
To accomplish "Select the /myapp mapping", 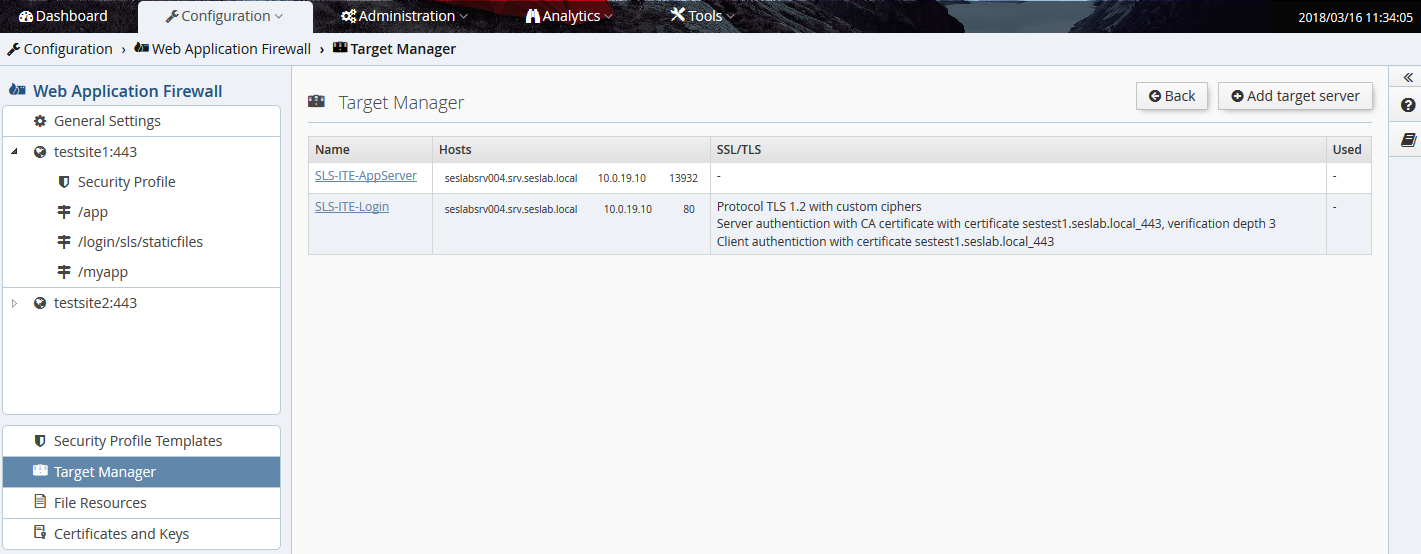I will [103, 272].
